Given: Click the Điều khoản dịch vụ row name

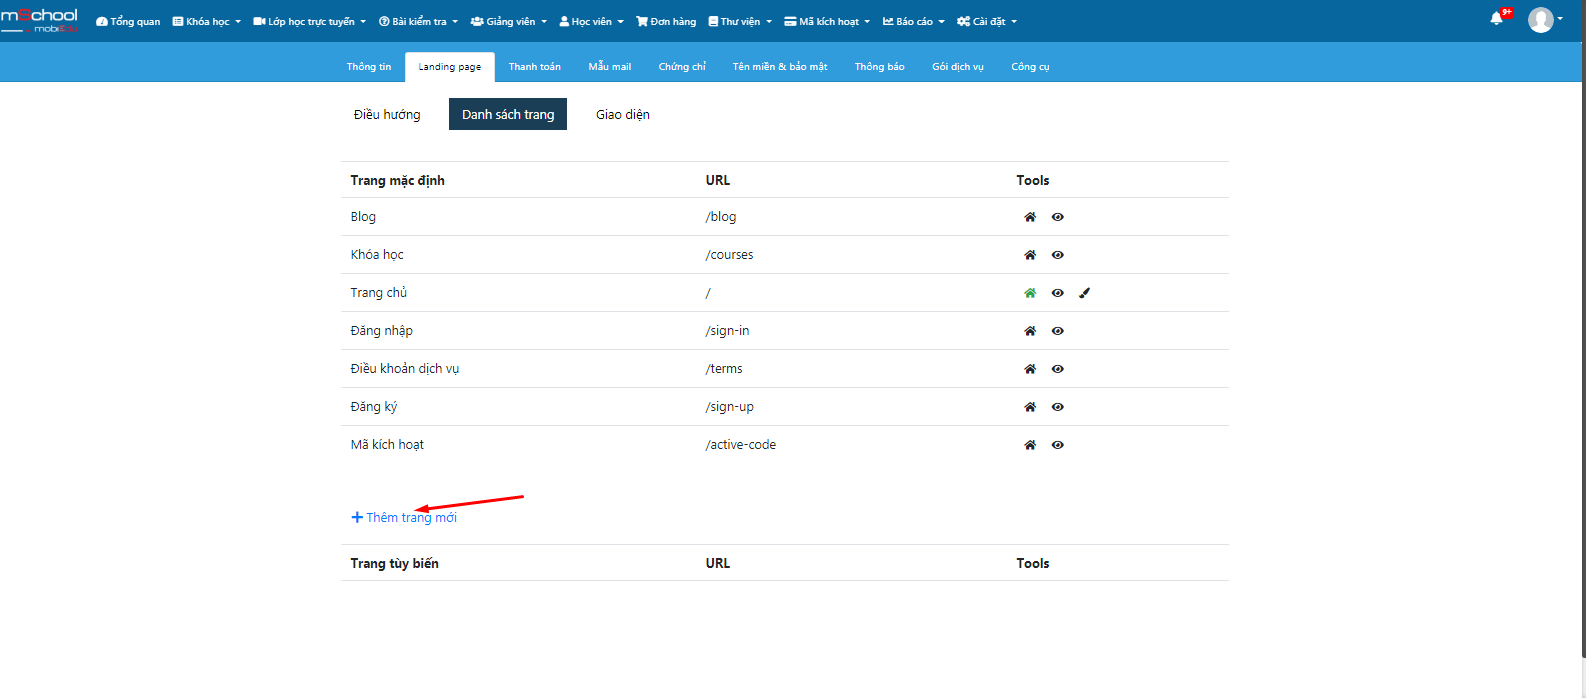Looking at the screenshot, I should (x=405, y=369).
